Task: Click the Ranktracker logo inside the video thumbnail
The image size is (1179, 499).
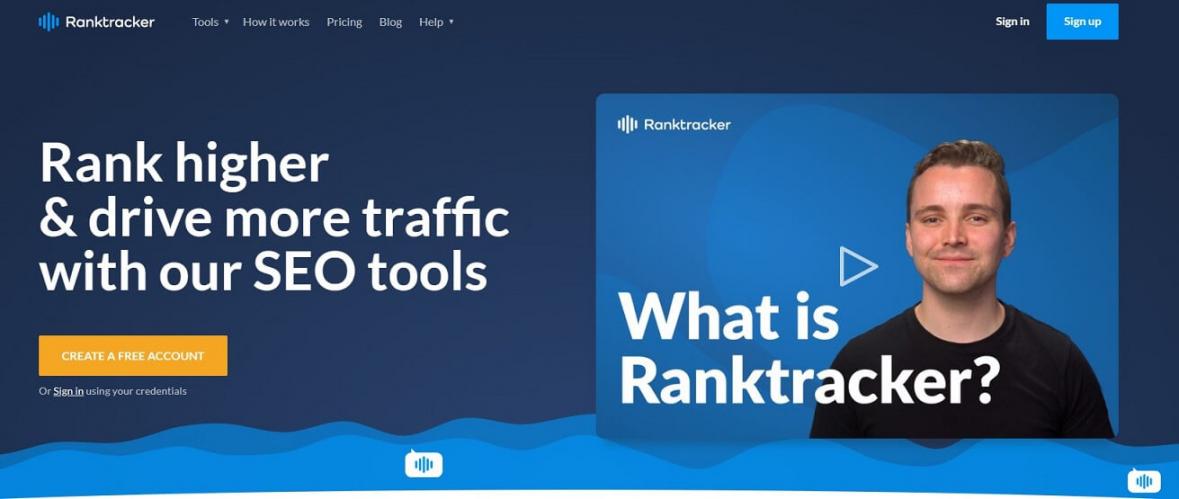Action: [x=674, y=124]
